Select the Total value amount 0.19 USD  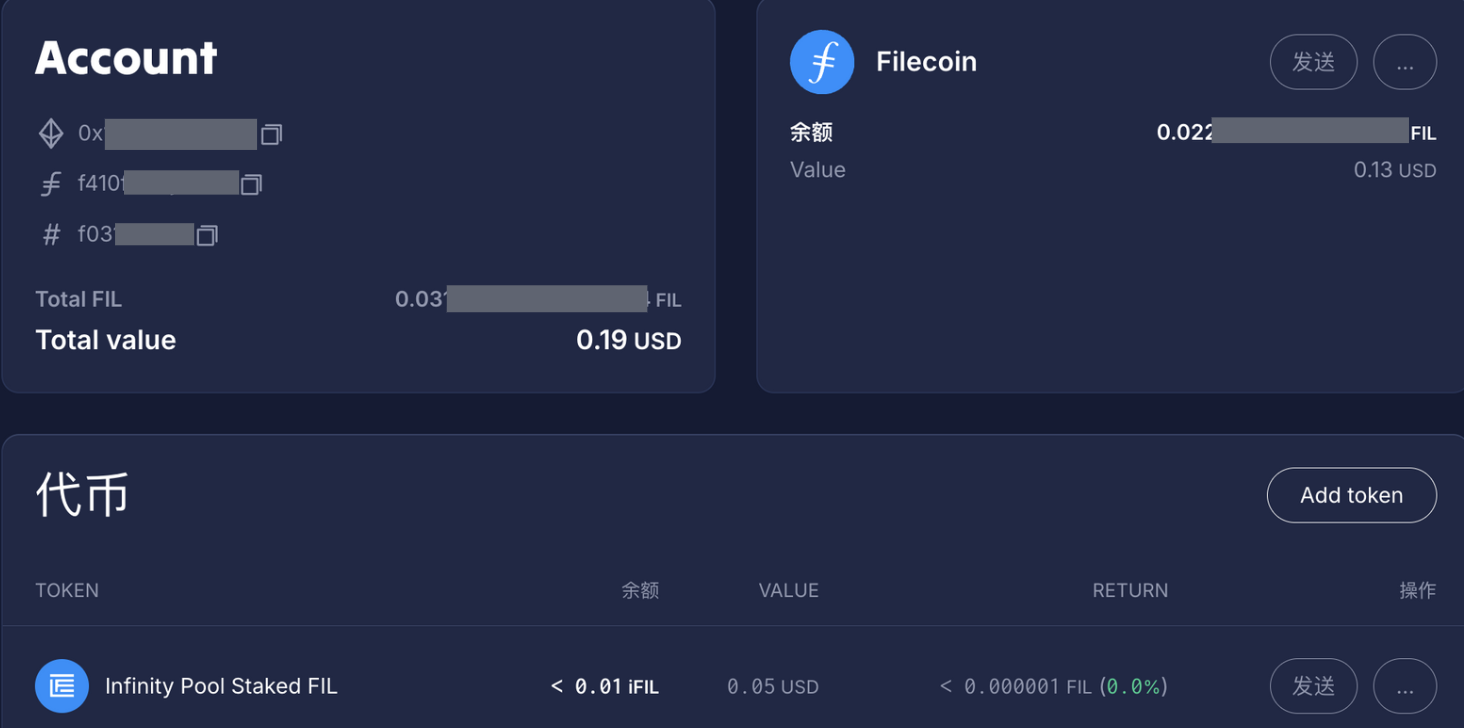click(x=628, y=340)
